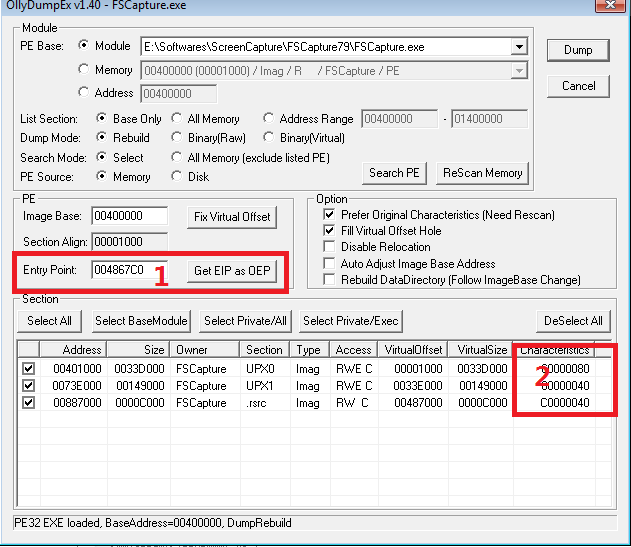This screenshot has height=547, width=631.
Task: Click Get EIP as OEP button
Action: point(232,271)
